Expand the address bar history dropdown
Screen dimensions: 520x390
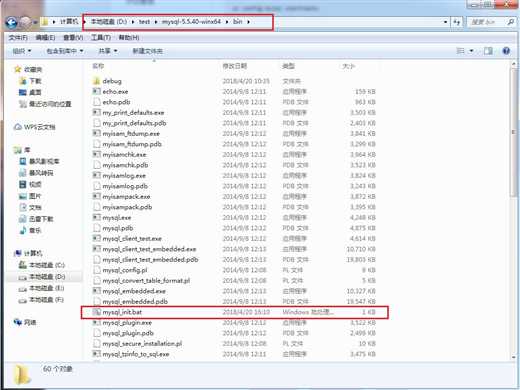(x=445, y=22)
